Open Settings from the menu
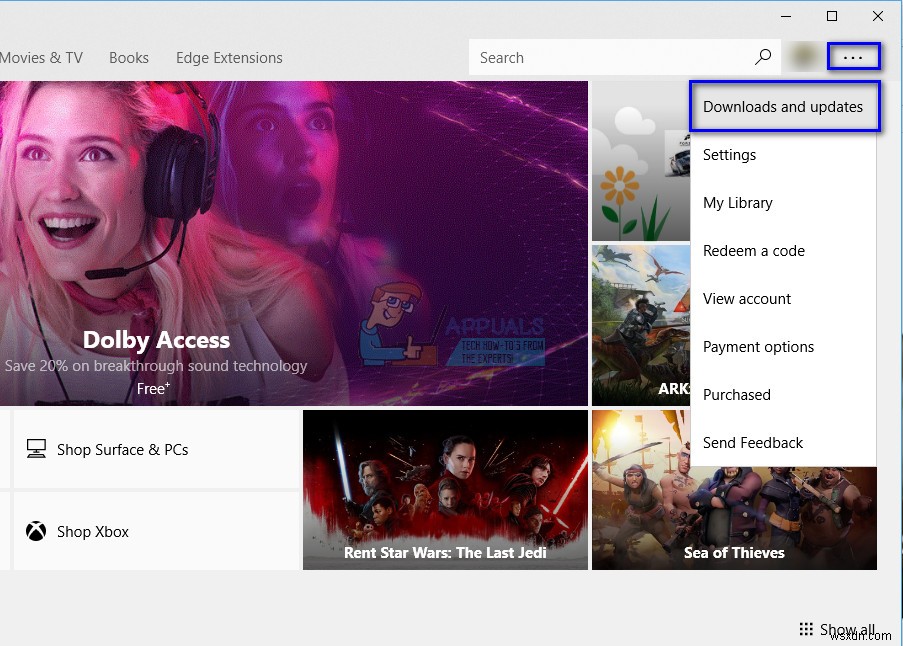 [x=783, y=155]
